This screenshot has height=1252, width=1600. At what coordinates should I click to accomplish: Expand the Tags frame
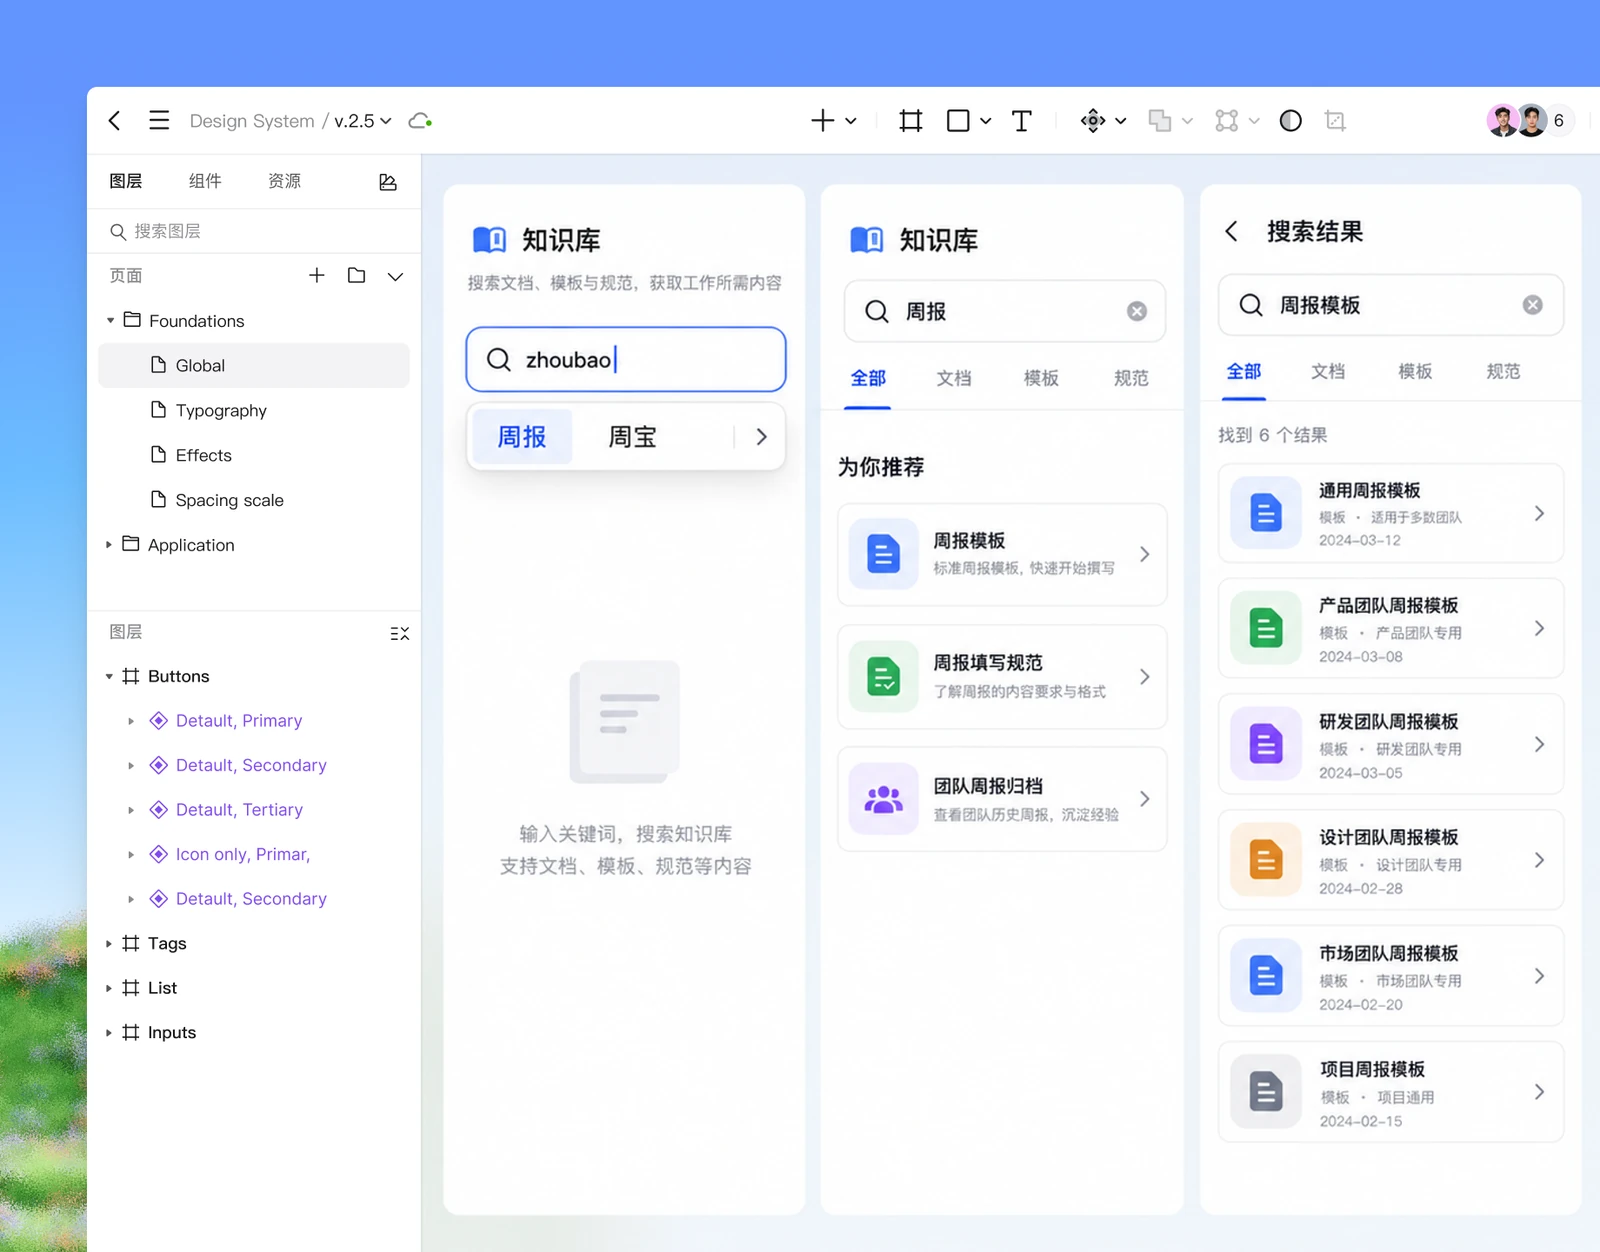(109, 944)
